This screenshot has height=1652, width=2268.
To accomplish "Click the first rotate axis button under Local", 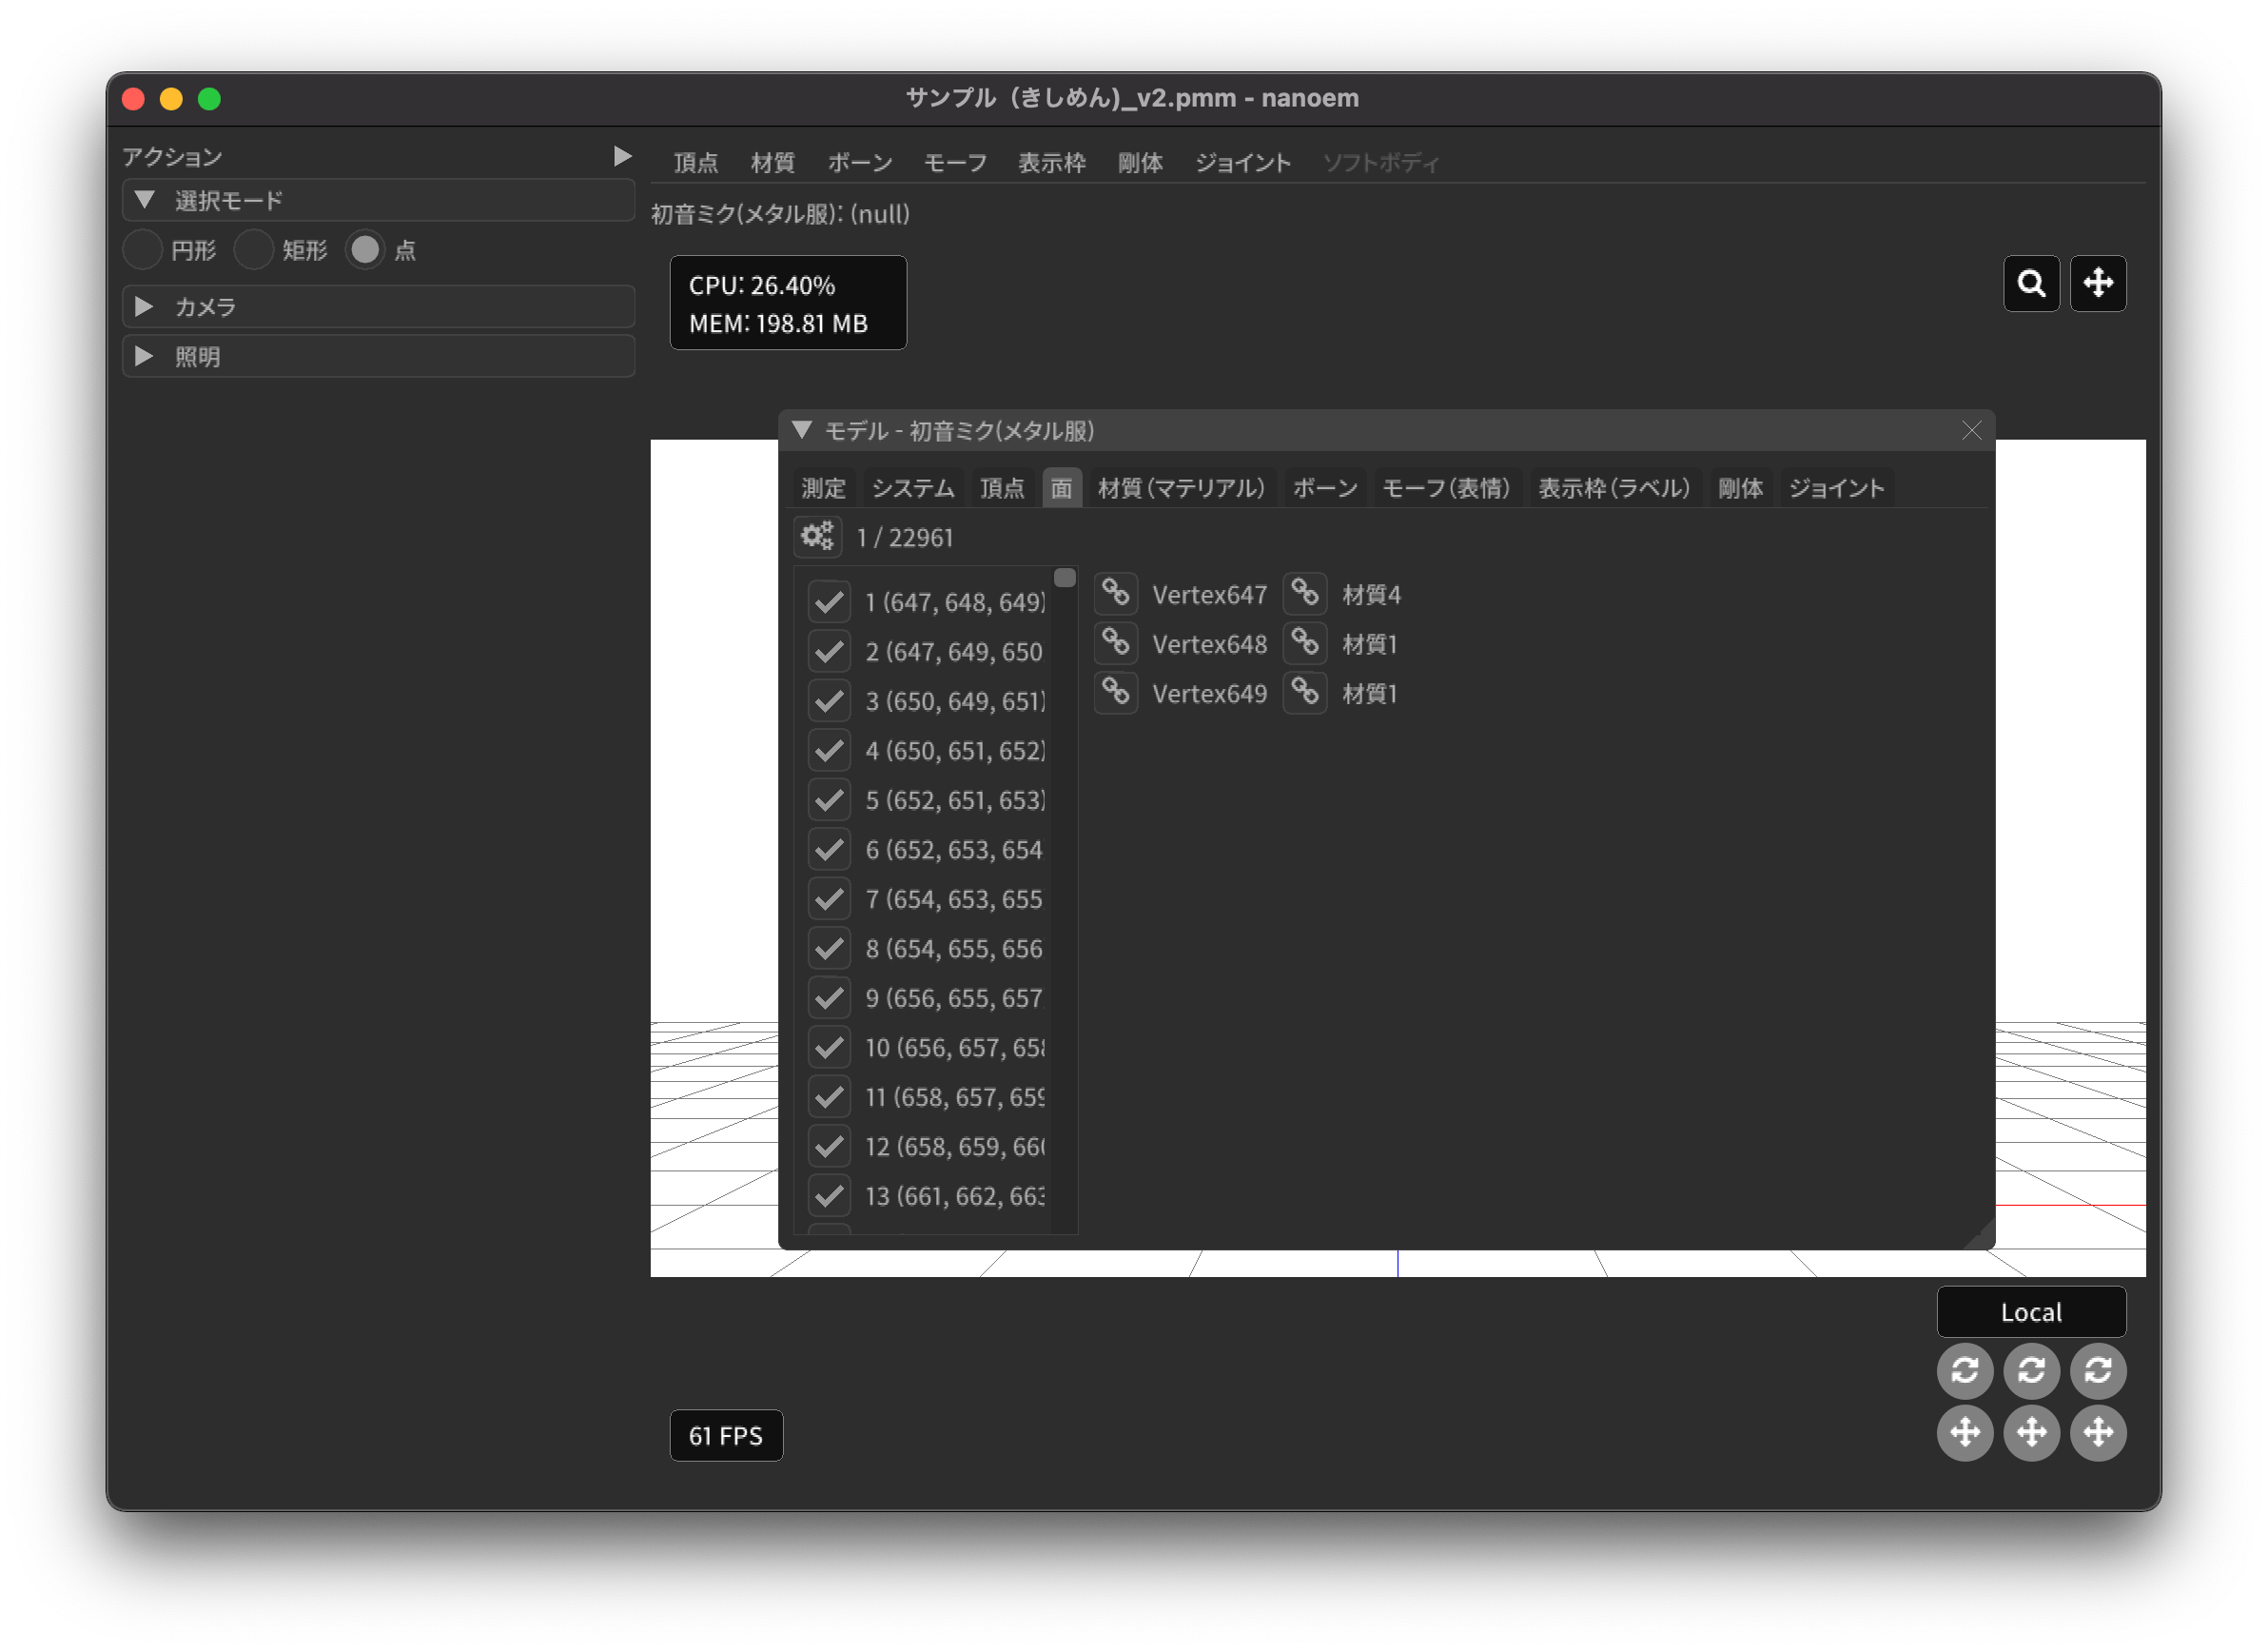I will pos(1964,1370).
